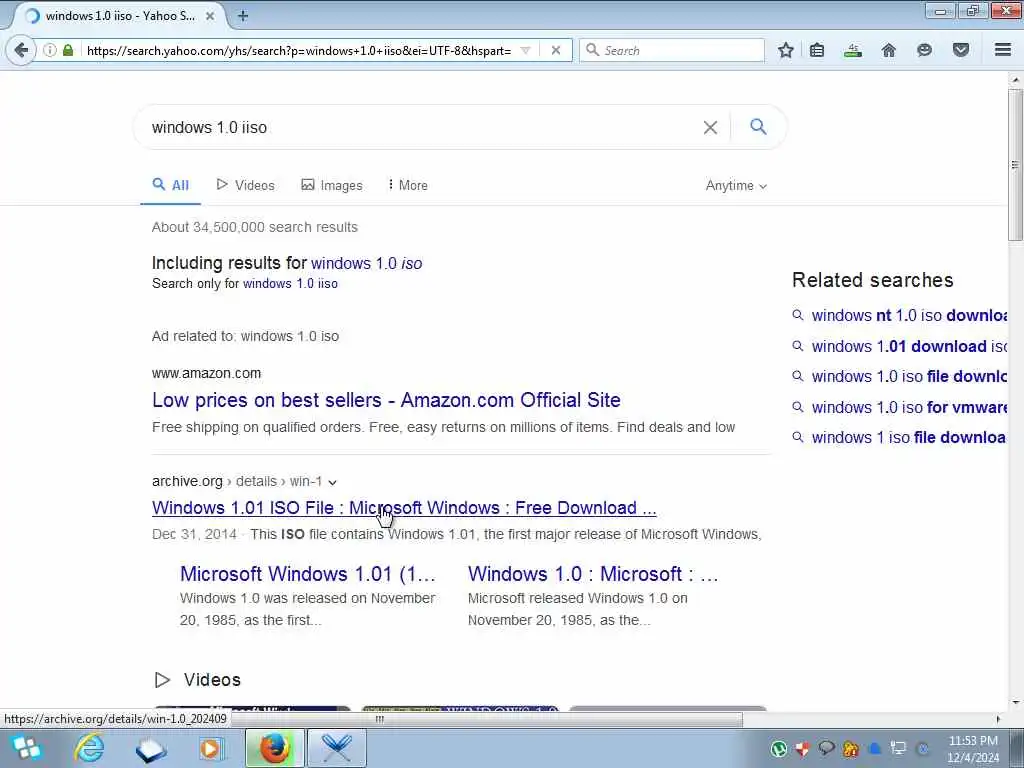Open Windows Start menu
This screenshot has height=768, width=1024.
(26, 748)
